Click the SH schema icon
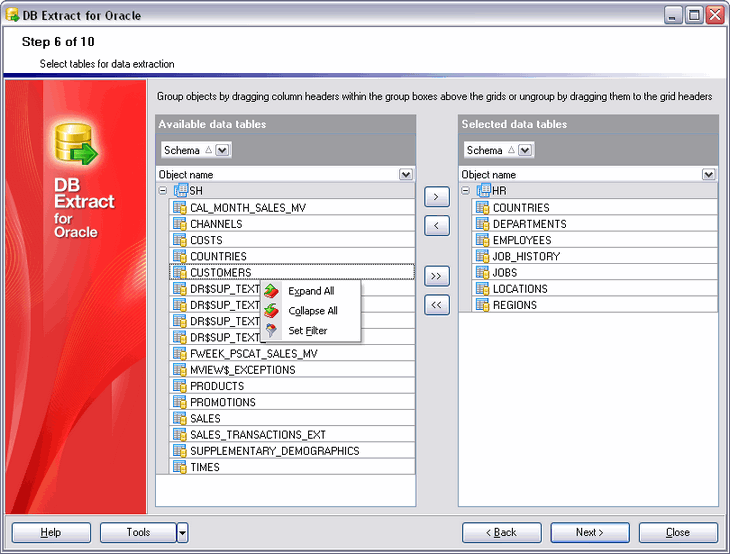 181,190
